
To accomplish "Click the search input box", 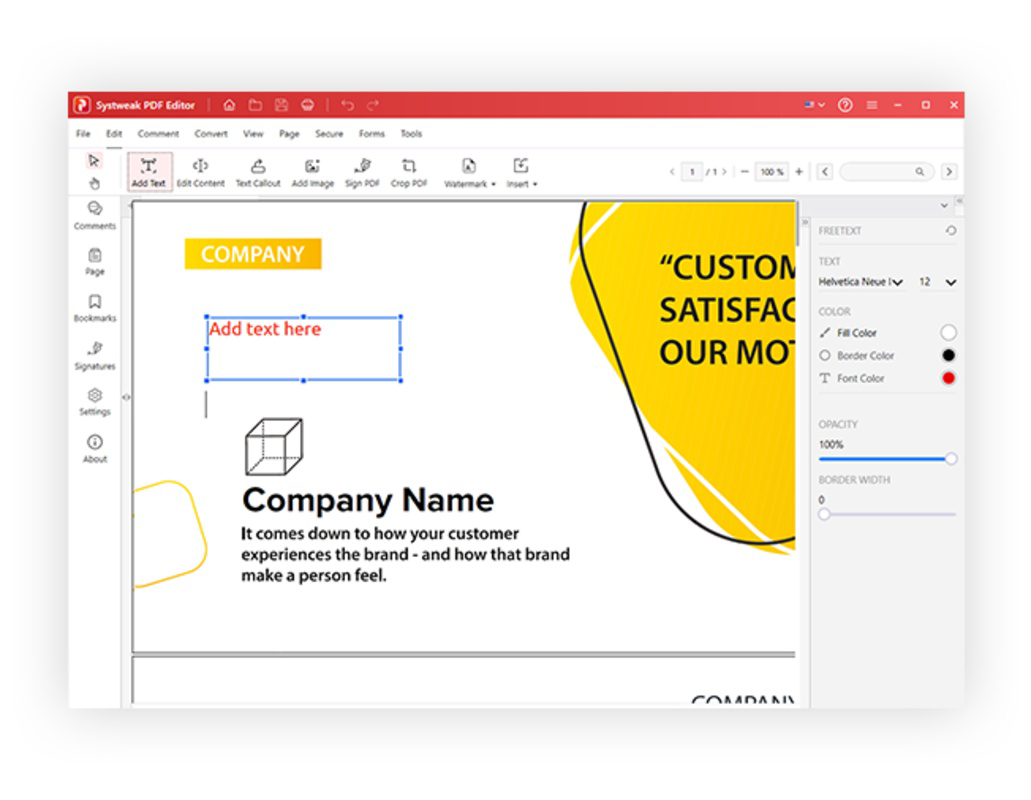I will pyautogui.click(x=886, y=172).
